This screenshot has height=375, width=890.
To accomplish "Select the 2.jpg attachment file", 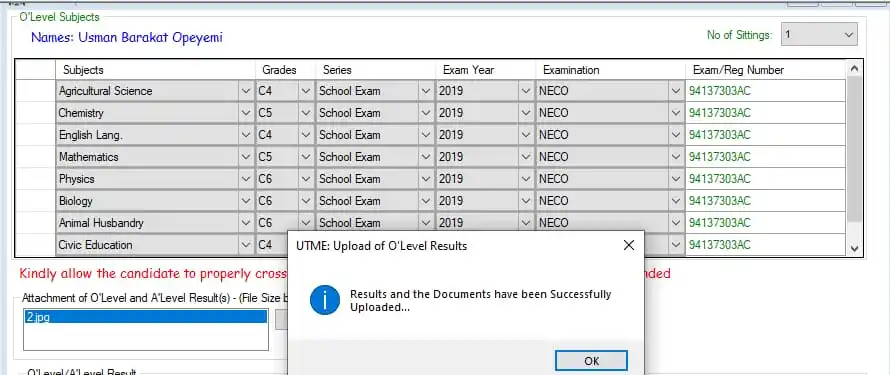I will point(145,317).
